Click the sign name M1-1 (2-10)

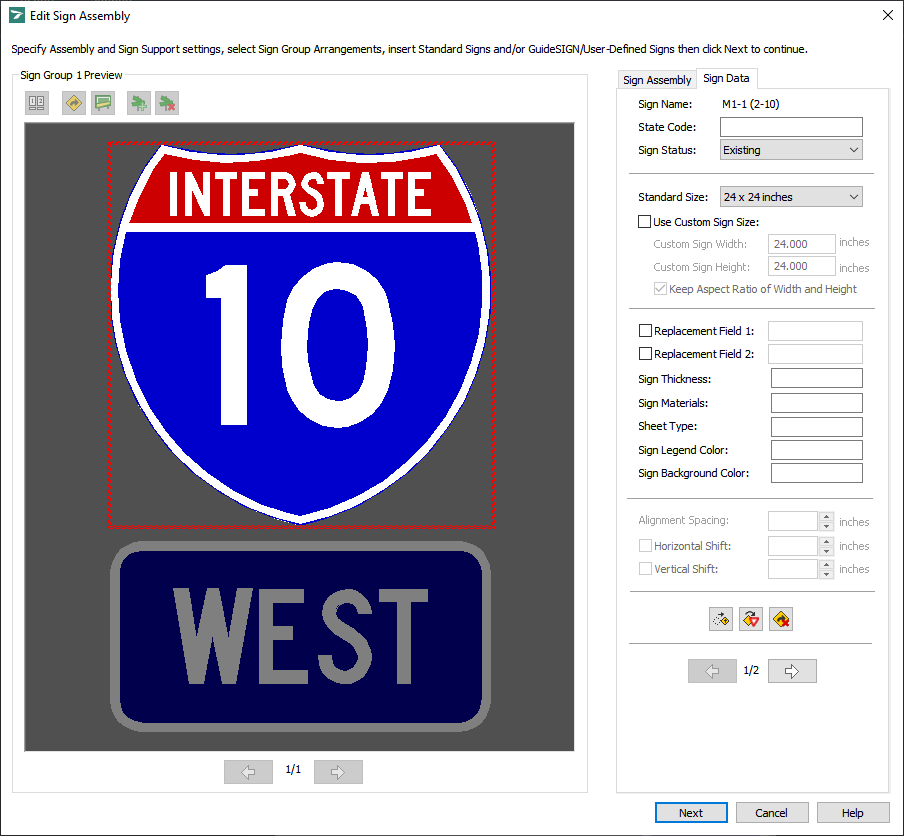tap(751, 104)
